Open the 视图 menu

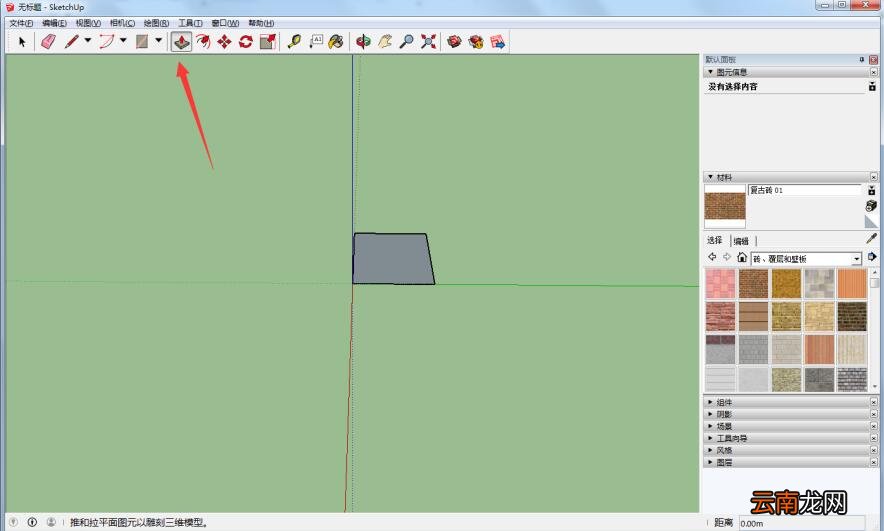[x=88, y=23]
